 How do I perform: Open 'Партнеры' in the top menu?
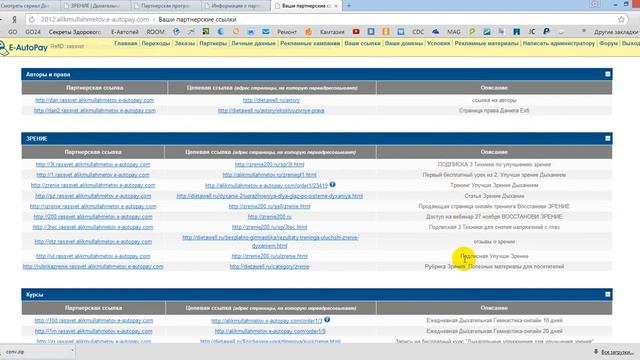(213, 43)
